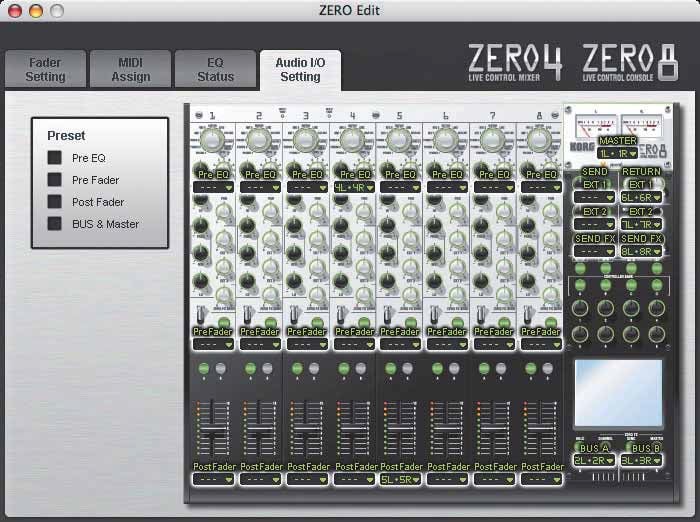Click channel 7 green LED button above PreFader
The image size is (700, 522).
pos(504,322)
